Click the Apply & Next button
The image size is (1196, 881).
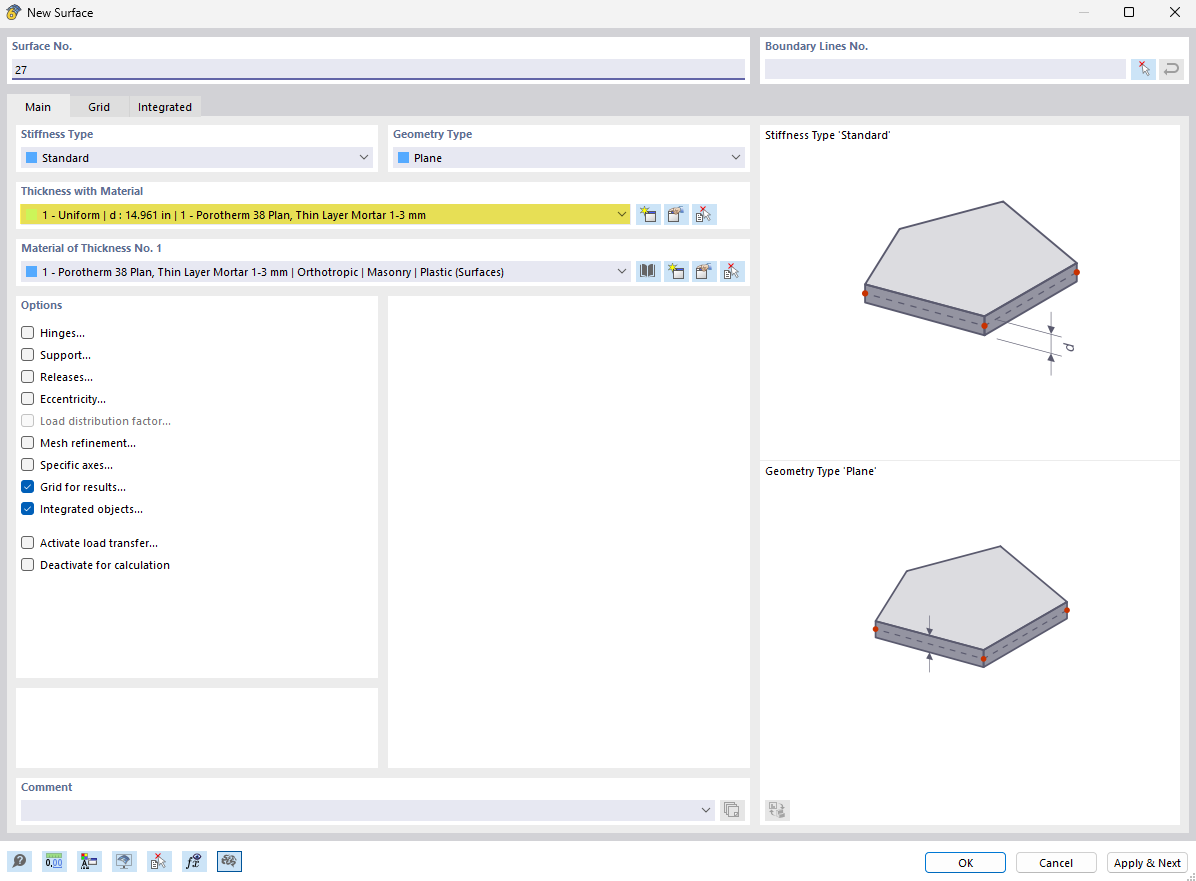coord(1146,862)
